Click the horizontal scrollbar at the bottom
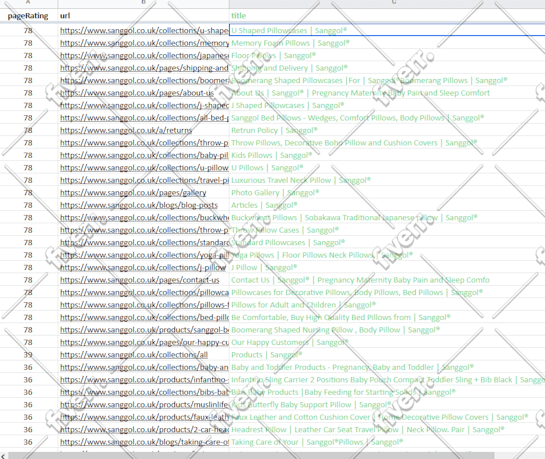The image size is (545, 459). 251,456
